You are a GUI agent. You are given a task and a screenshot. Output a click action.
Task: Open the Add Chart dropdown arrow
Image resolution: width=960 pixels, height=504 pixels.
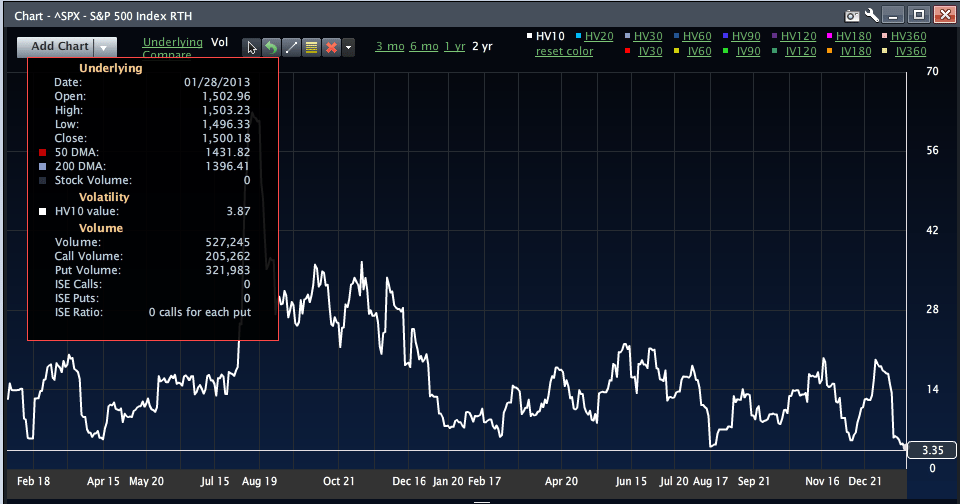click(106, 47)
